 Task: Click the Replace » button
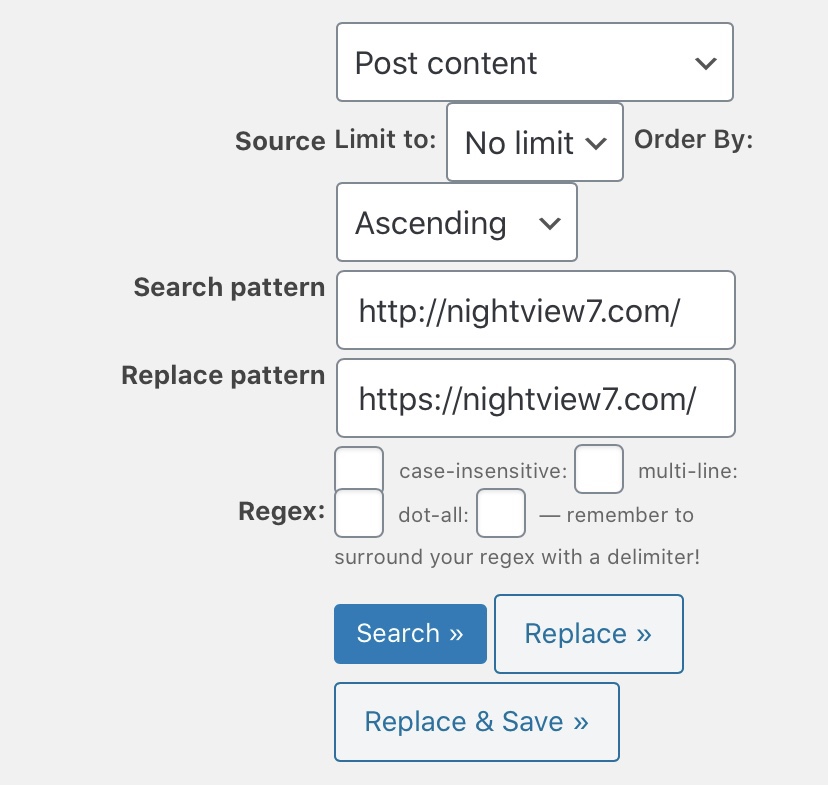(x=589, y=633)
